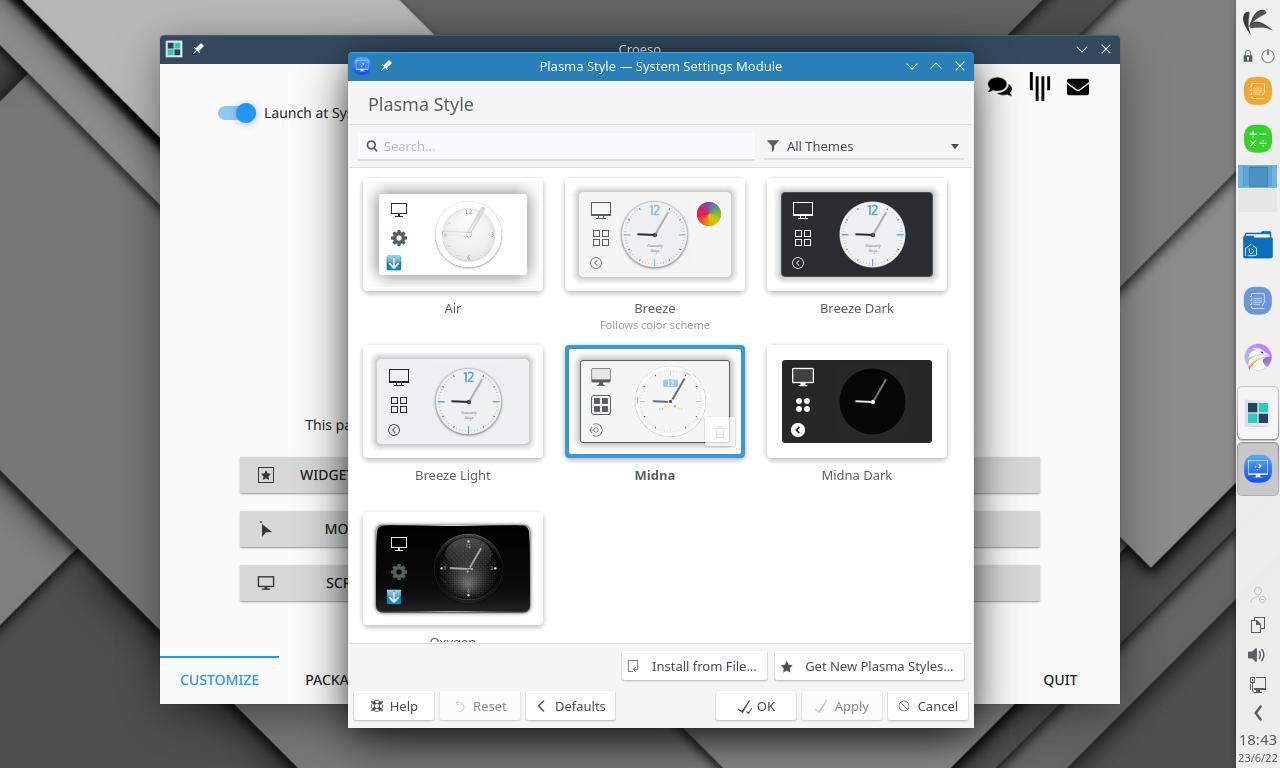Viewport: 1280px width, 768px height.
Task: Open the KaOS application launcher
Action: coord(1258,20)
